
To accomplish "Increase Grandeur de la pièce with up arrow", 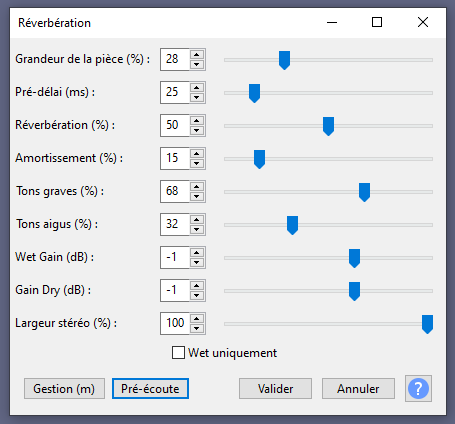I will coord(197,55).
